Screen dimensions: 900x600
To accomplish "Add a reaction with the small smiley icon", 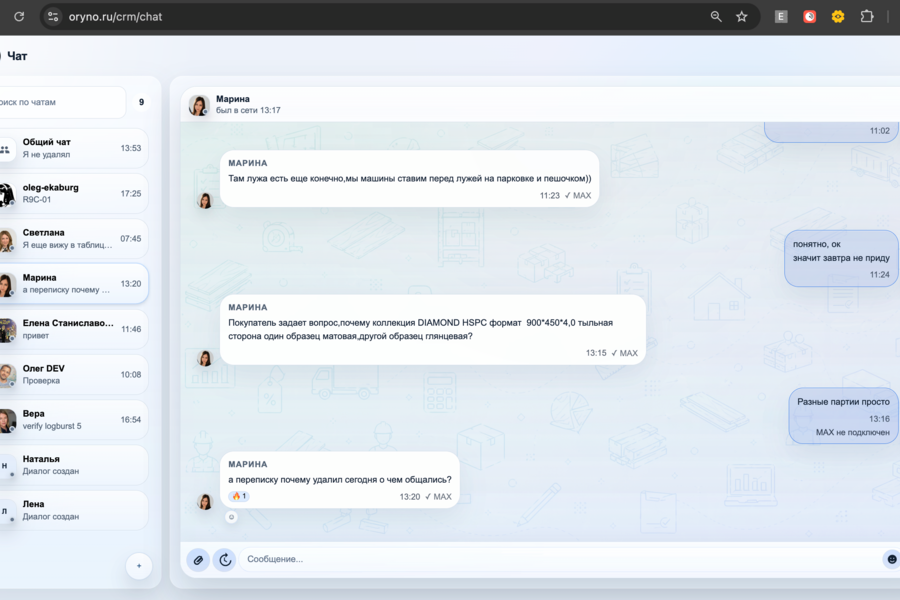I will [231, 517].
